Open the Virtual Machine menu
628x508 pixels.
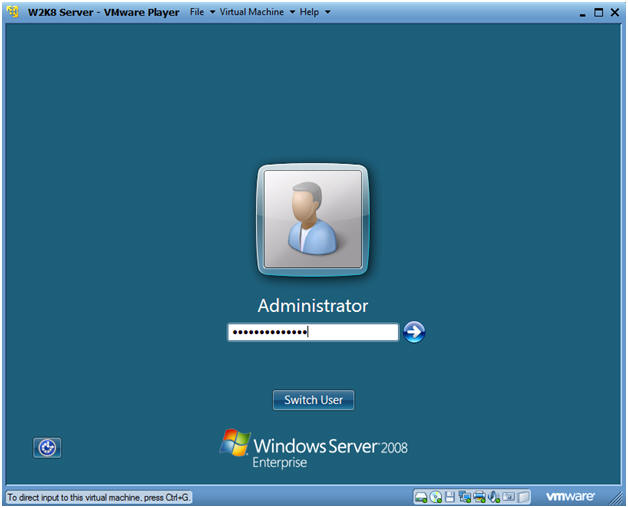click(x=252, y=12)
